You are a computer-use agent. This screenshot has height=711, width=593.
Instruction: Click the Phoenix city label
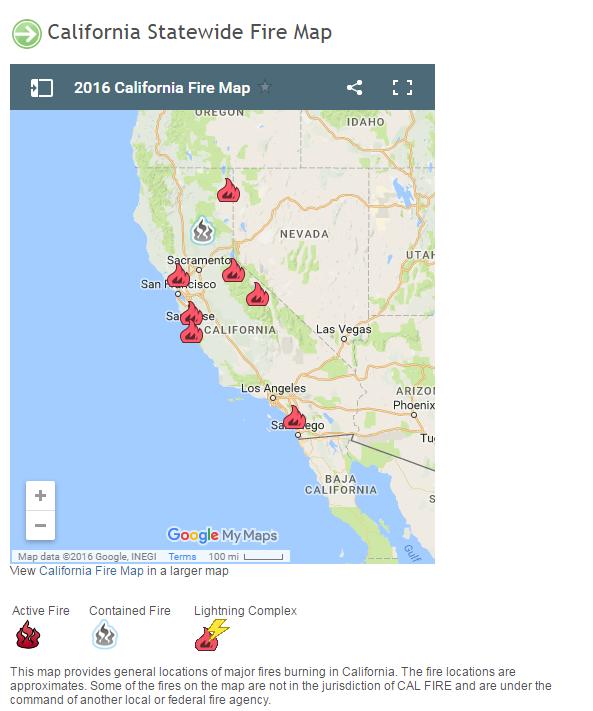(x=413, y=405)
